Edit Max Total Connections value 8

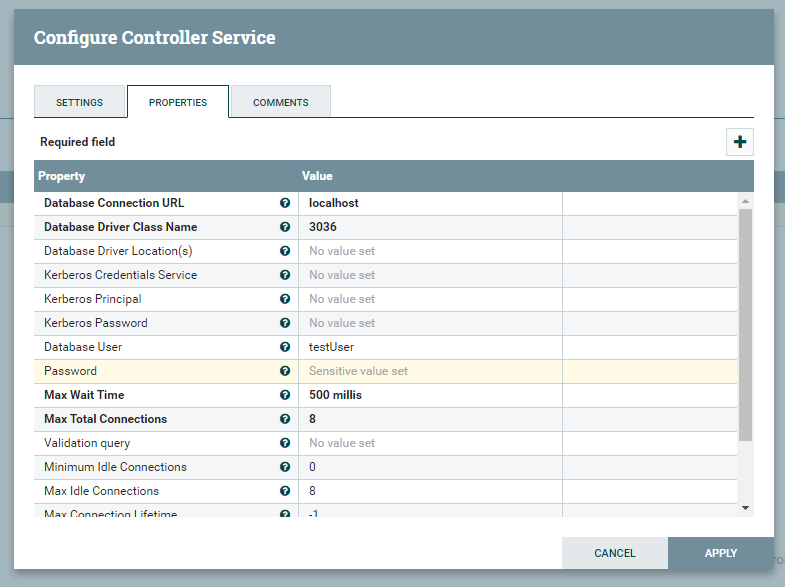430,419
